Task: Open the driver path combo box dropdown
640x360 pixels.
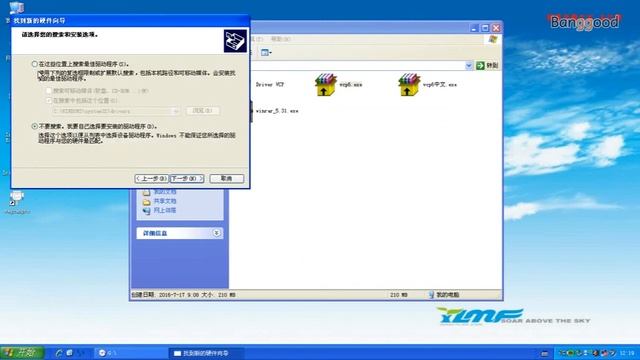Action: 176,111
